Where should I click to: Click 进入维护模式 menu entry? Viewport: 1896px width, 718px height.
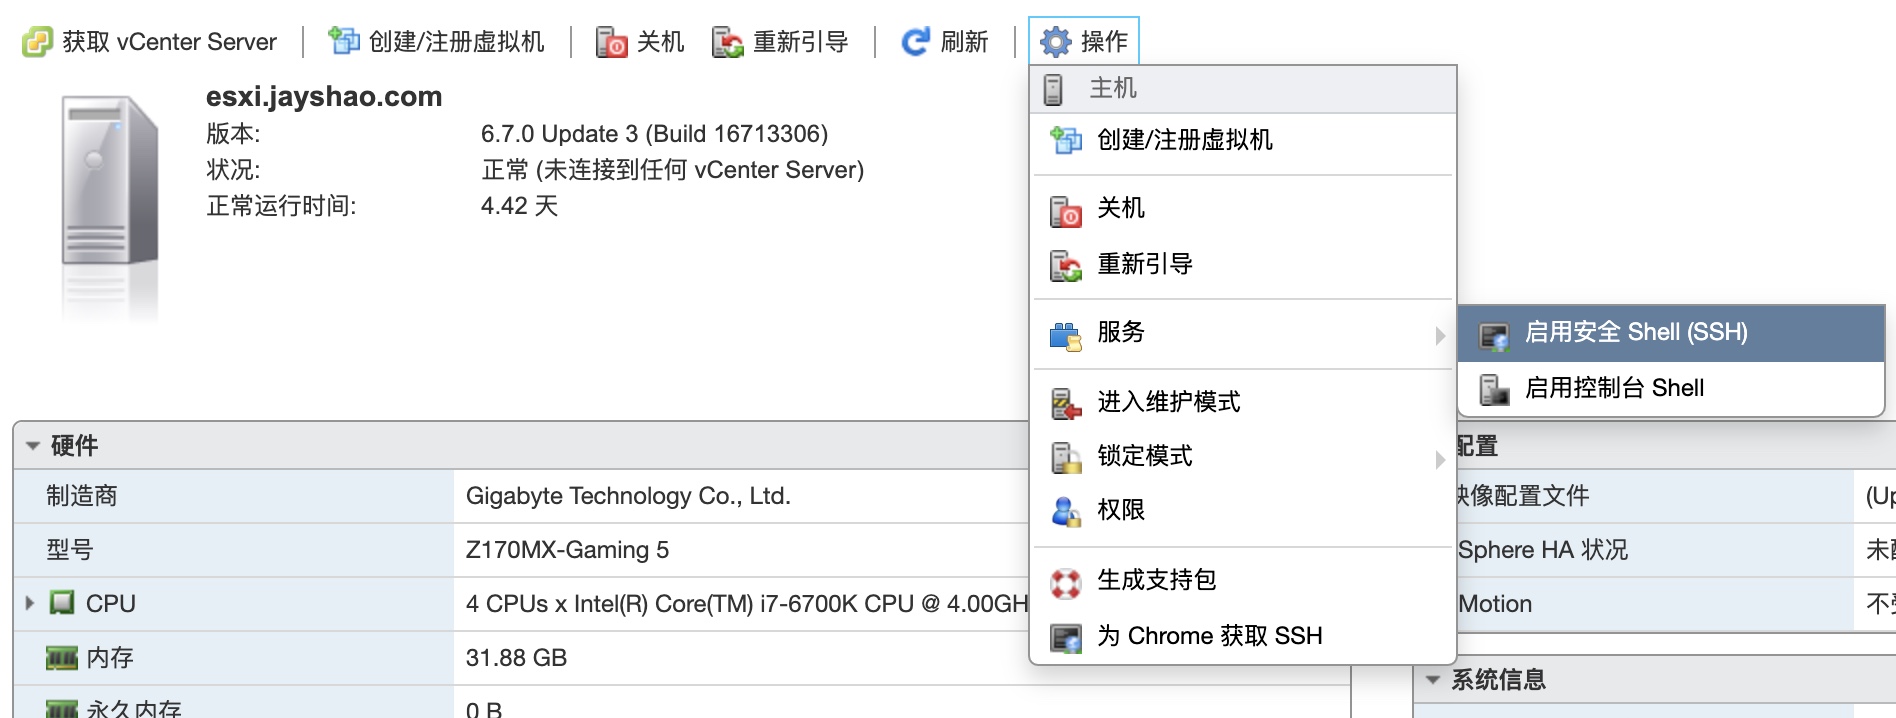1168,402
